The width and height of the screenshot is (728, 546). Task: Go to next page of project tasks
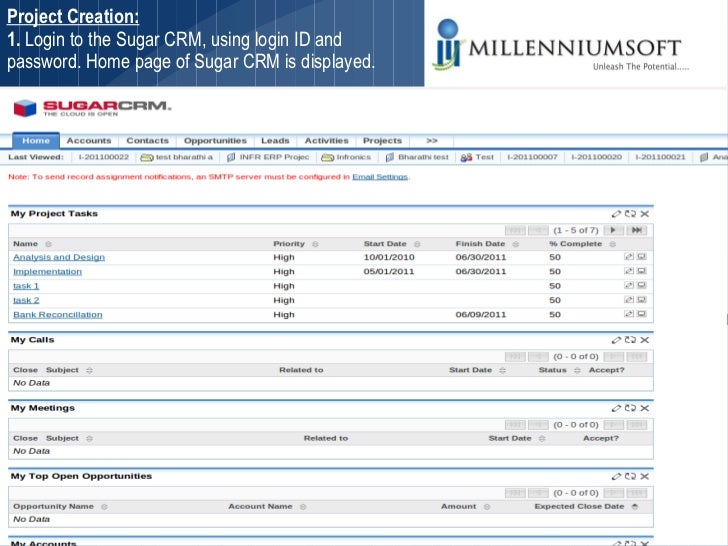[613, 230]
